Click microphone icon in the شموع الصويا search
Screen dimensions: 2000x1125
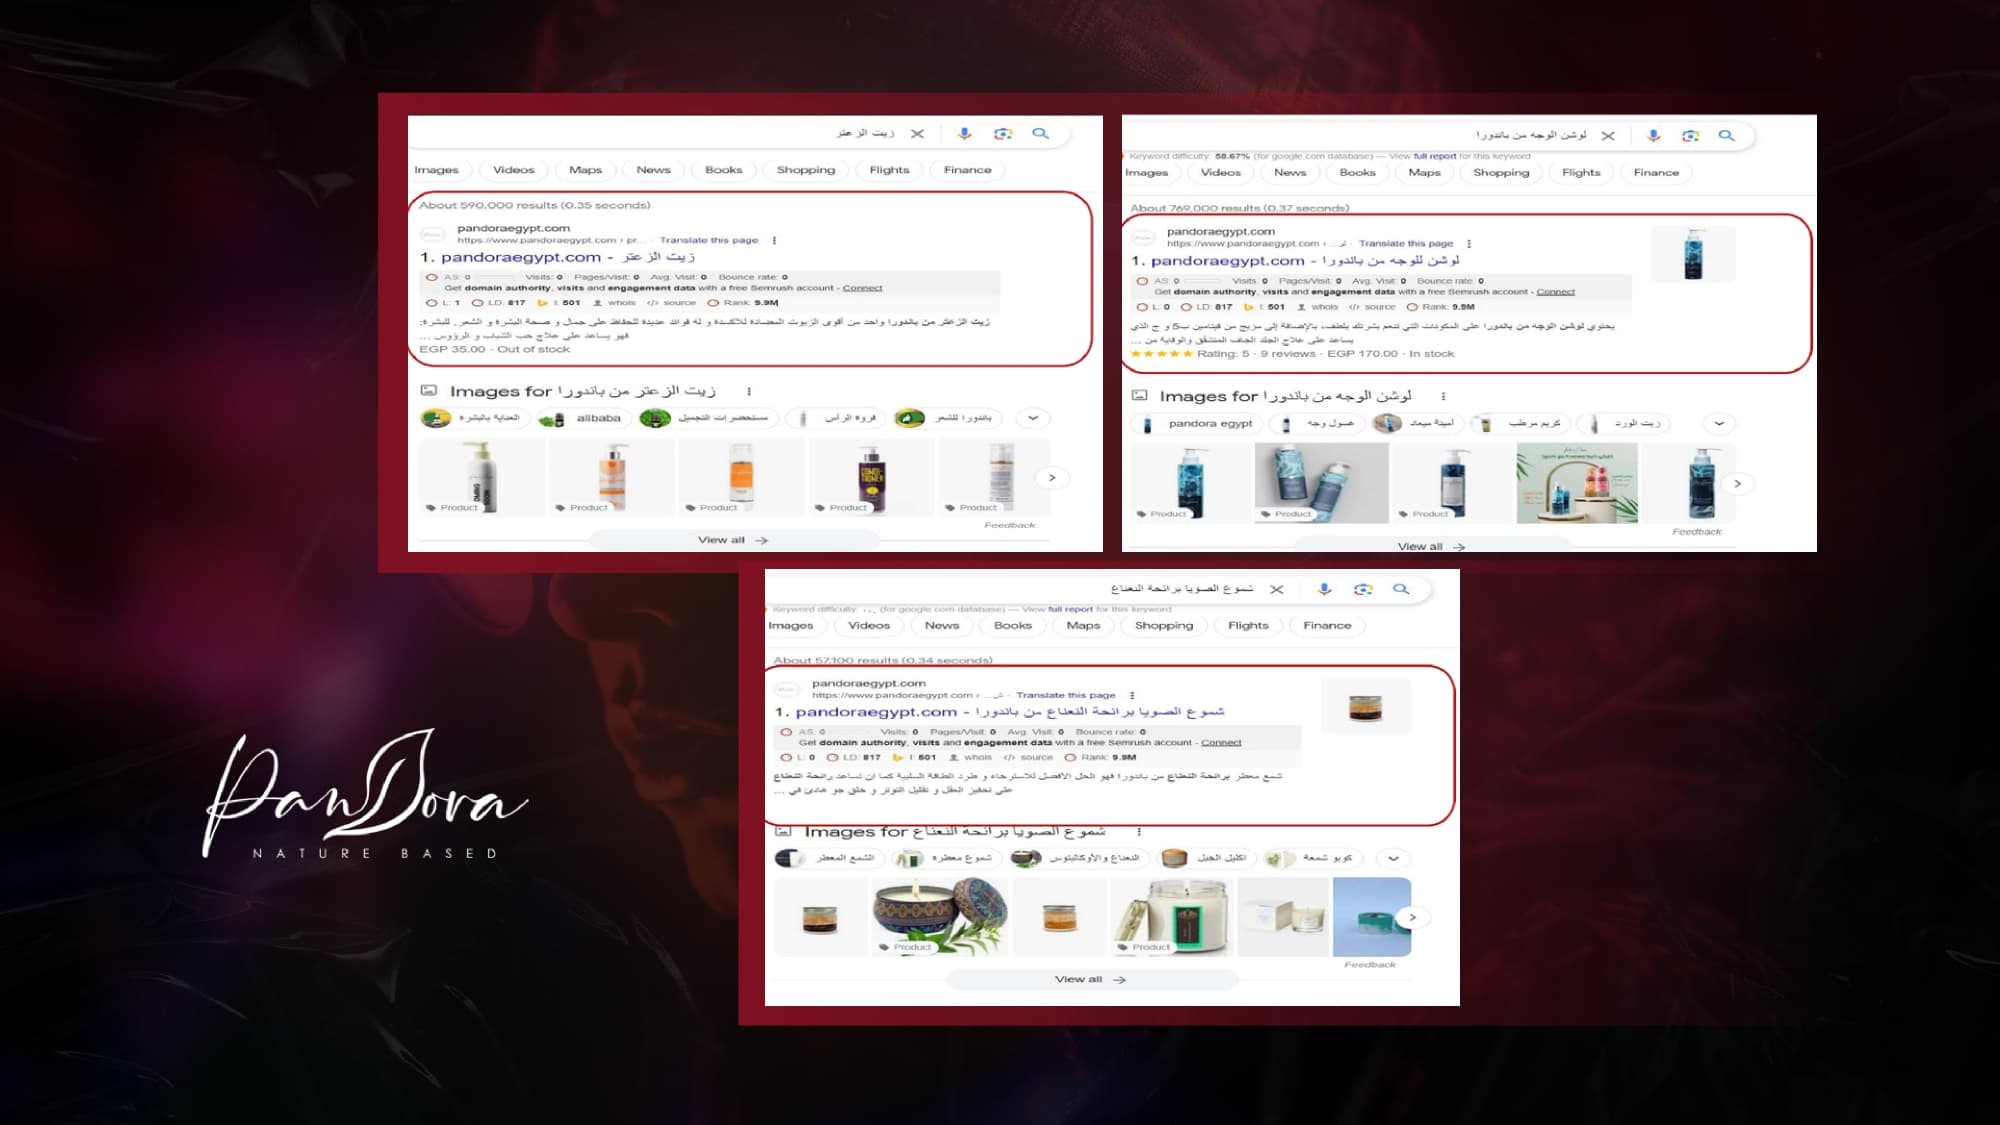pyautogui.click(x=1325, y=589)
